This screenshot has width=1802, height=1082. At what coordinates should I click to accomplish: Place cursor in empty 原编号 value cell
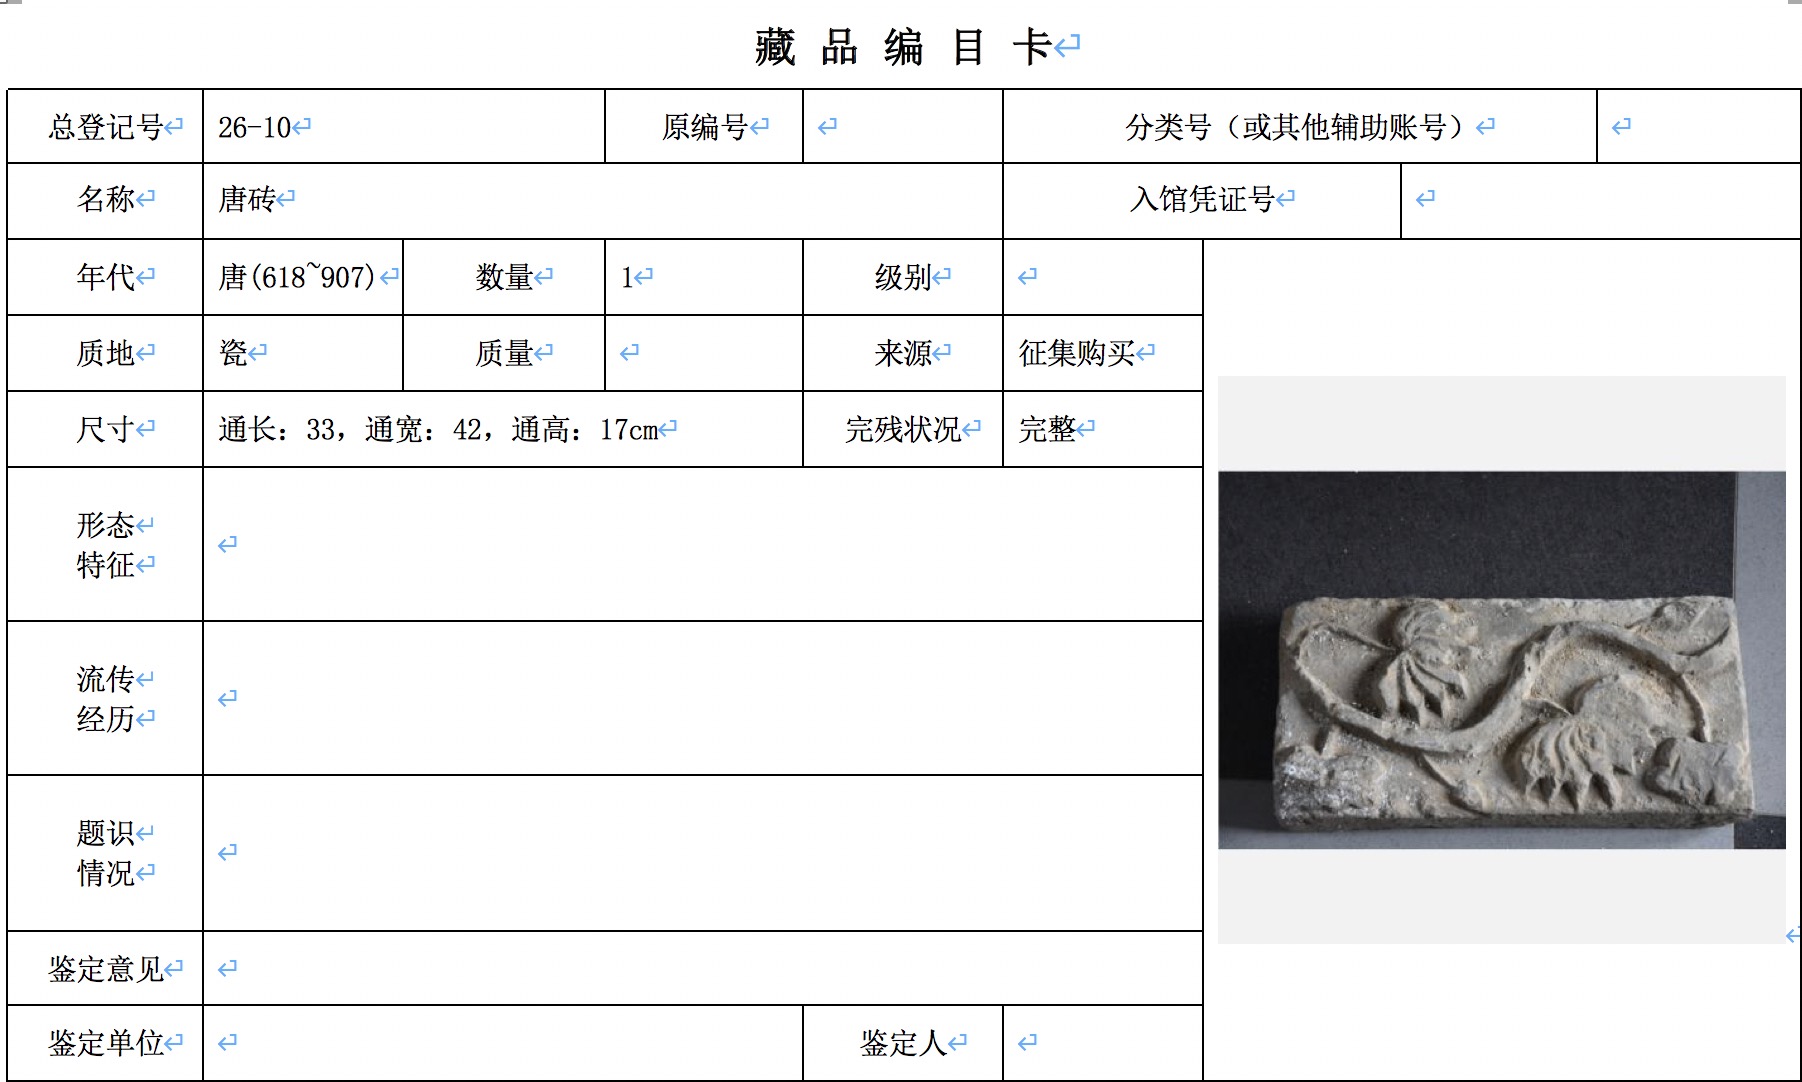[x=903, y=127]
